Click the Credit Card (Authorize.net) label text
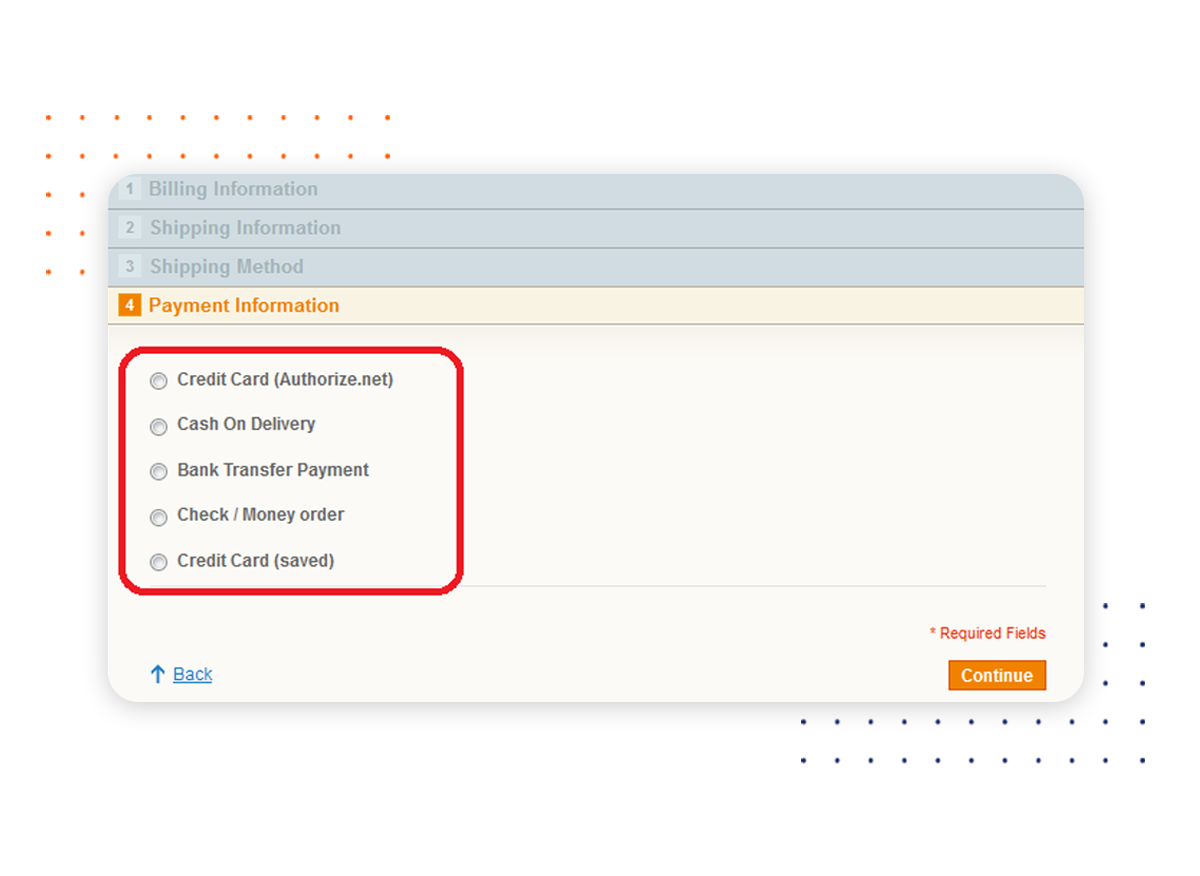This screenshot has height=876, width=1200. pos(285,380)
